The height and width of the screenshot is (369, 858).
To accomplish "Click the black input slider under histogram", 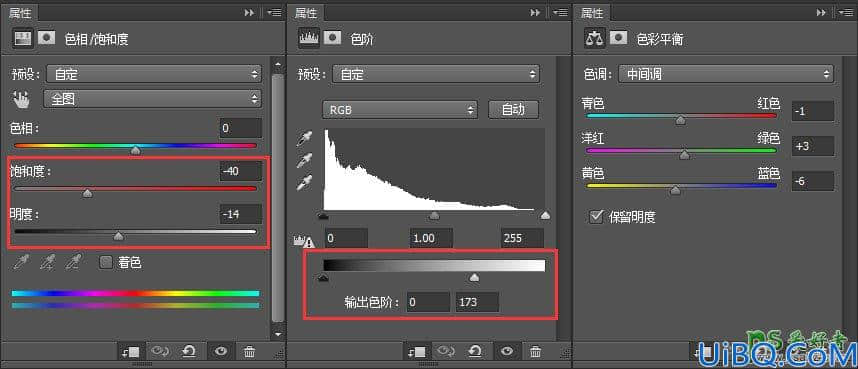I will 323,216.
